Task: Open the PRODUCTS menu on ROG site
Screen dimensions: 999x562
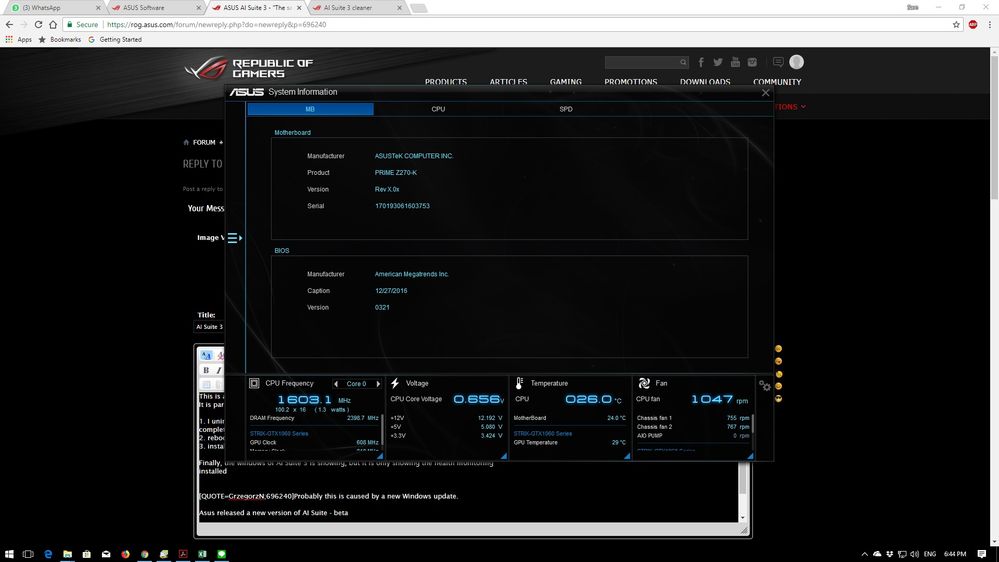Action: click(446, 82)
